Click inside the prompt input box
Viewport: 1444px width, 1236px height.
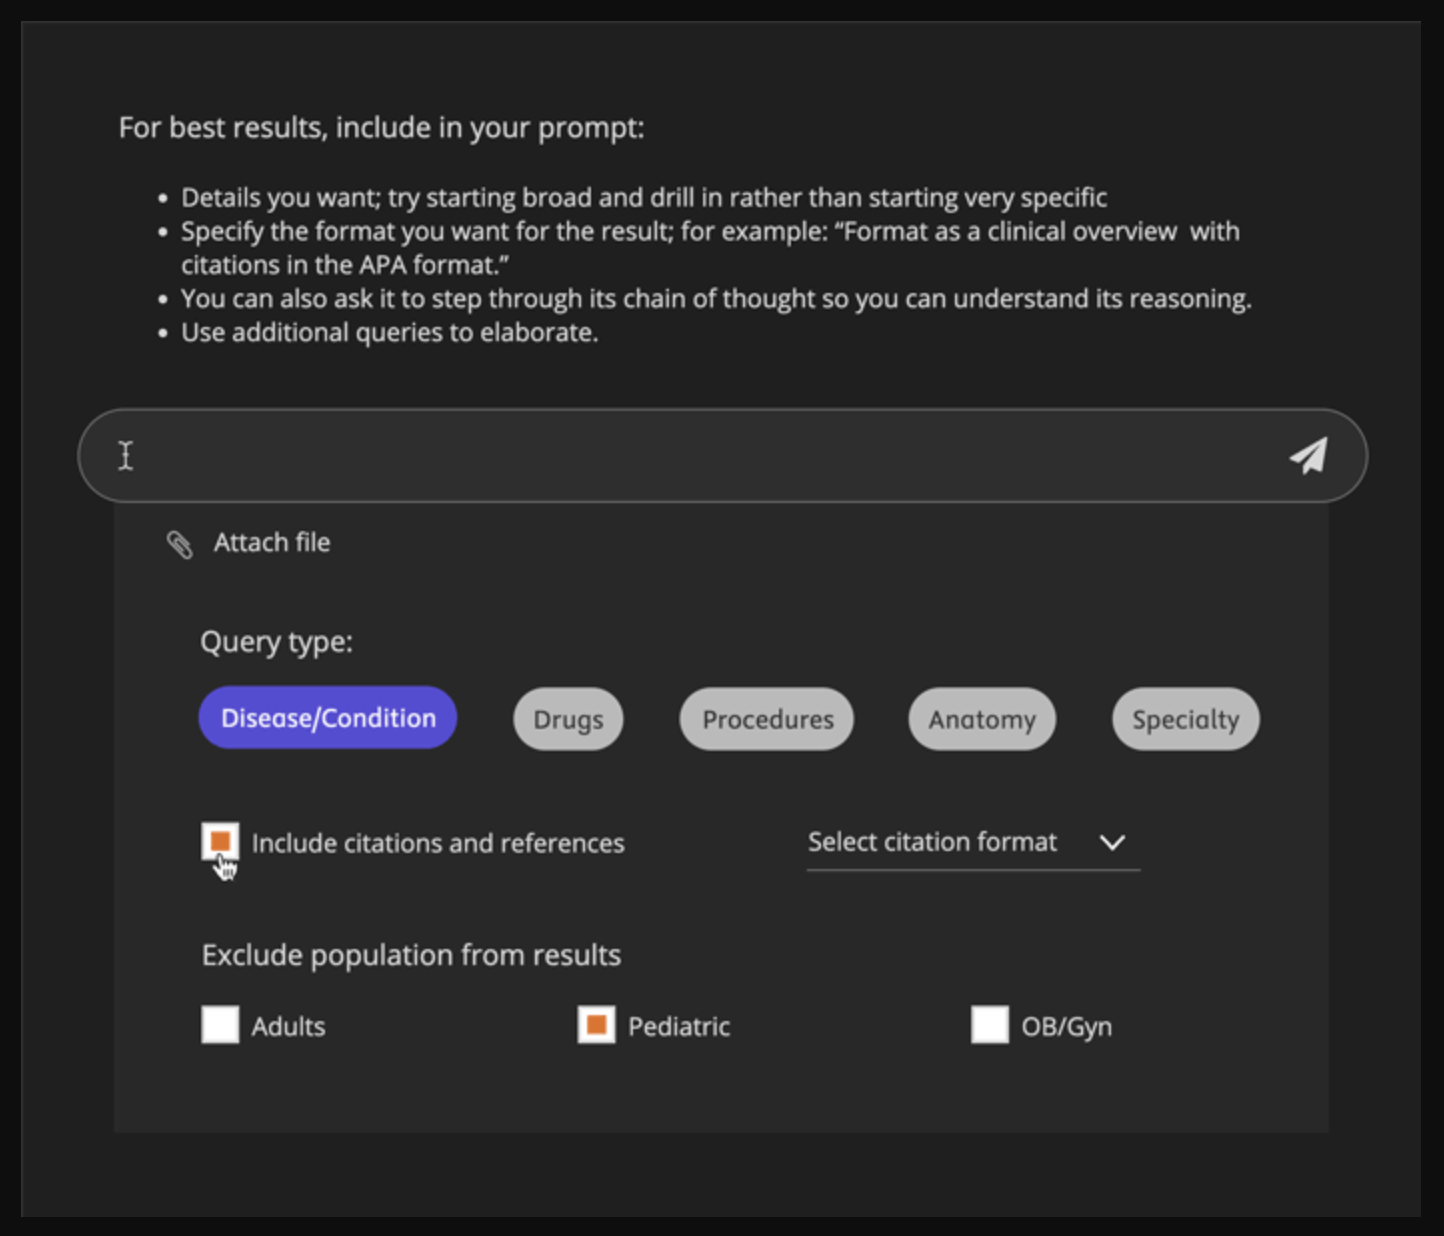pyautogui.click(x=700, y=455)
